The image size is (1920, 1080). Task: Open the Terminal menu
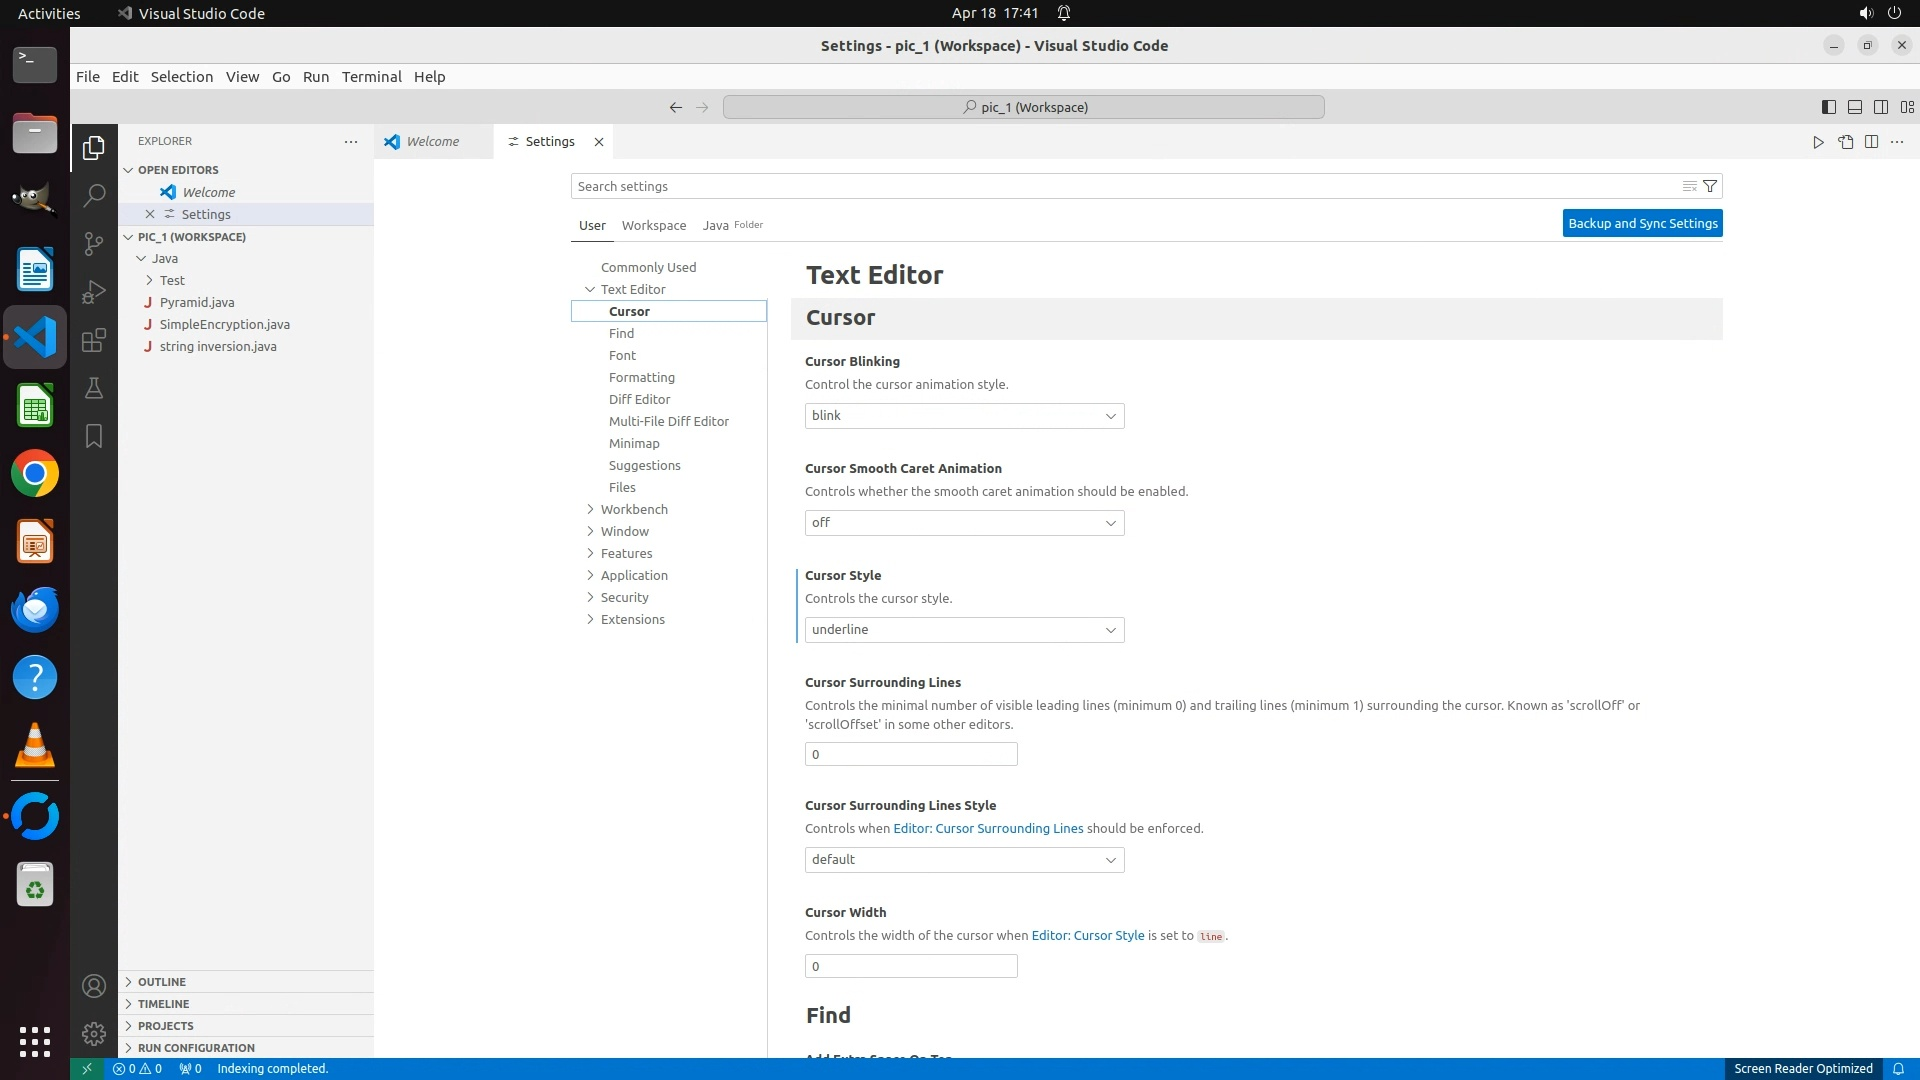click(x=371, y=77)
